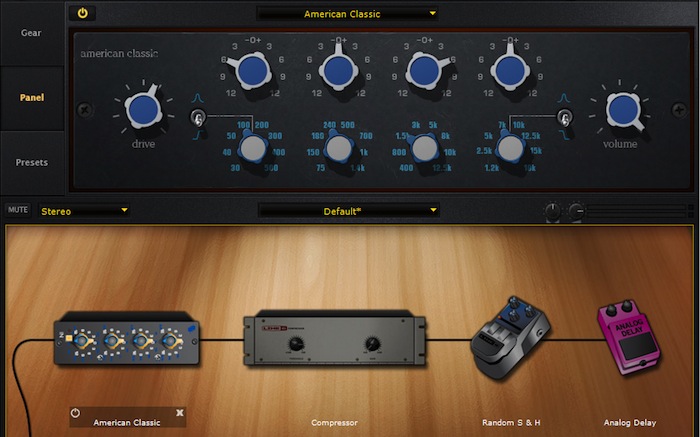Flip the low band peak/shelf toggle switch
Viewport: 700px width, 437px height.
198,118
